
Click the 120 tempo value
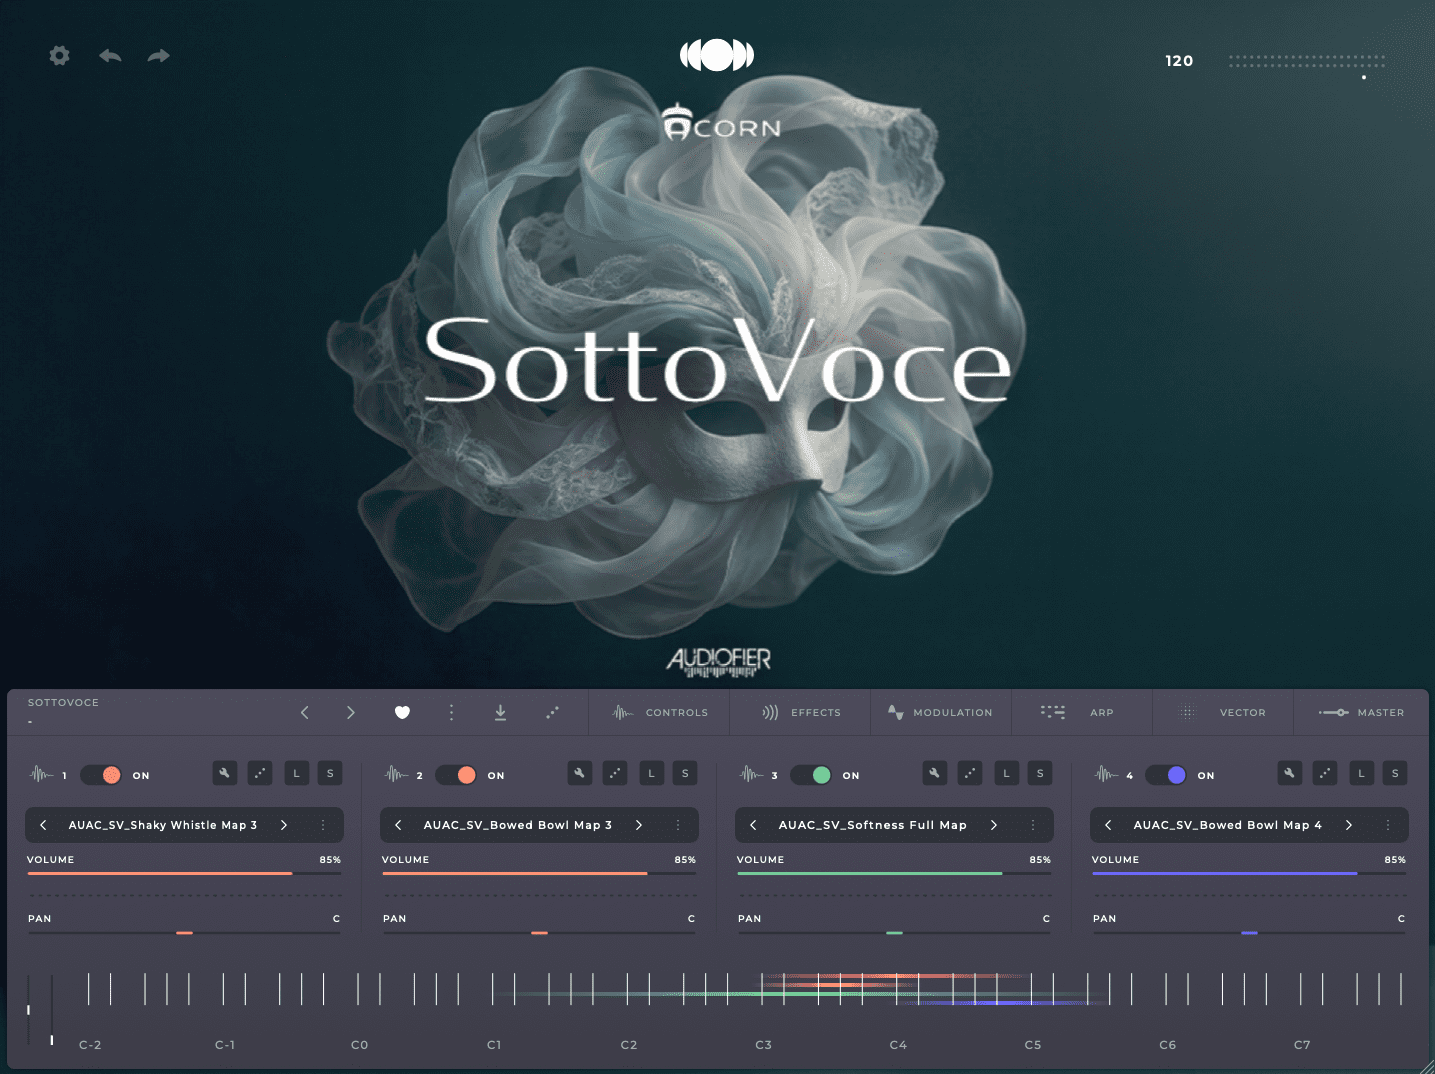[1179, 61]
